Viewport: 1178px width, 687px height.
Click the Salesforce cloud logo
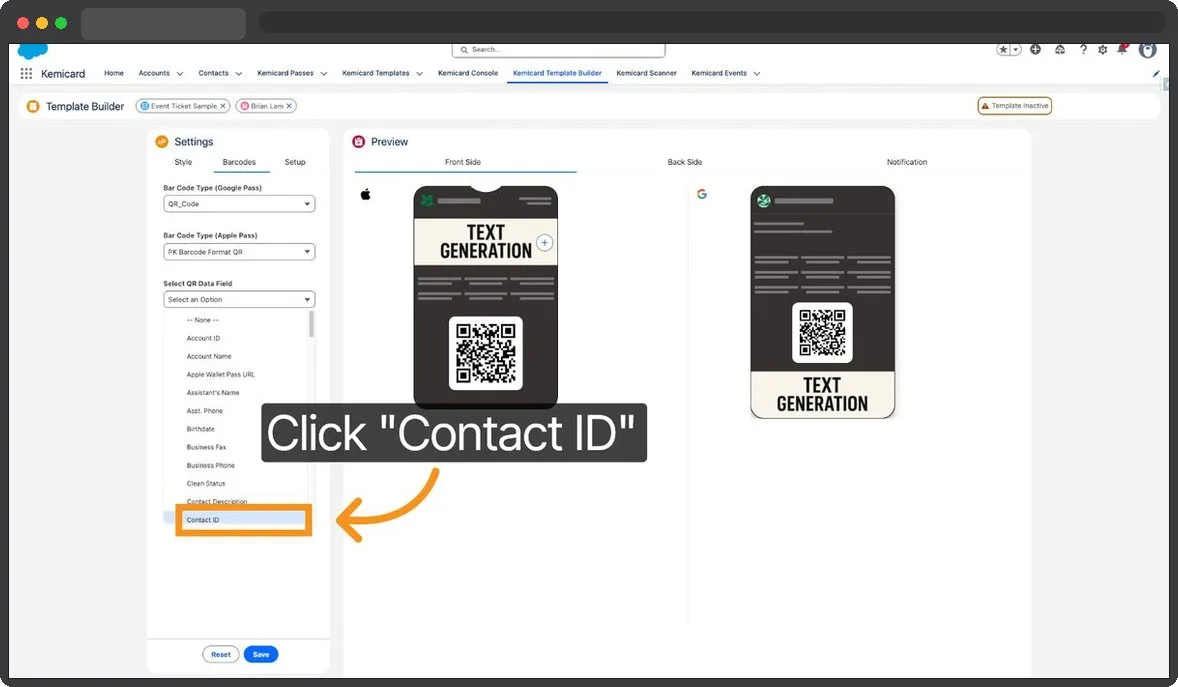(x=32, y=50)
